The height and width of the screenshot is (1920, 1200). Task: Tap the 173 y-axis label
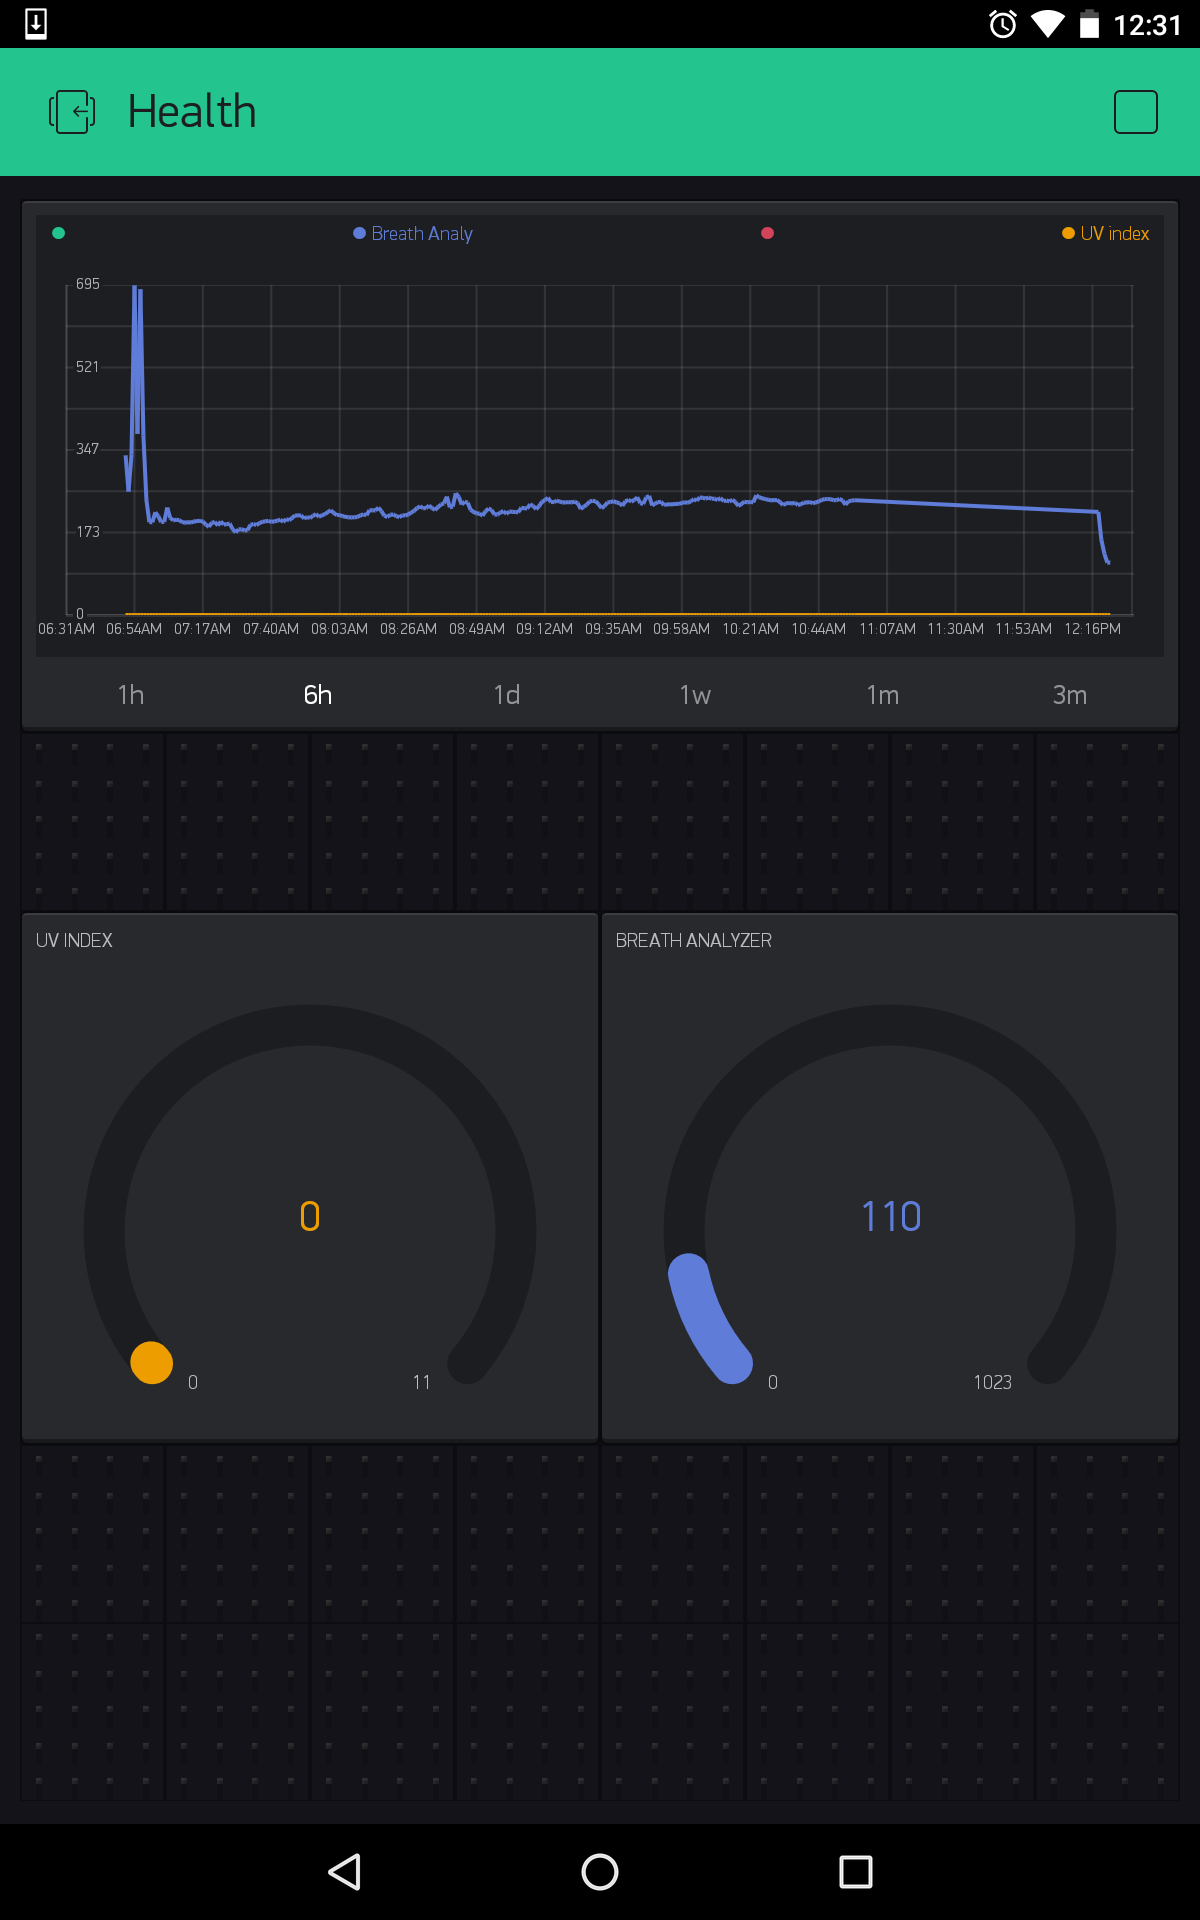(88, 532)
